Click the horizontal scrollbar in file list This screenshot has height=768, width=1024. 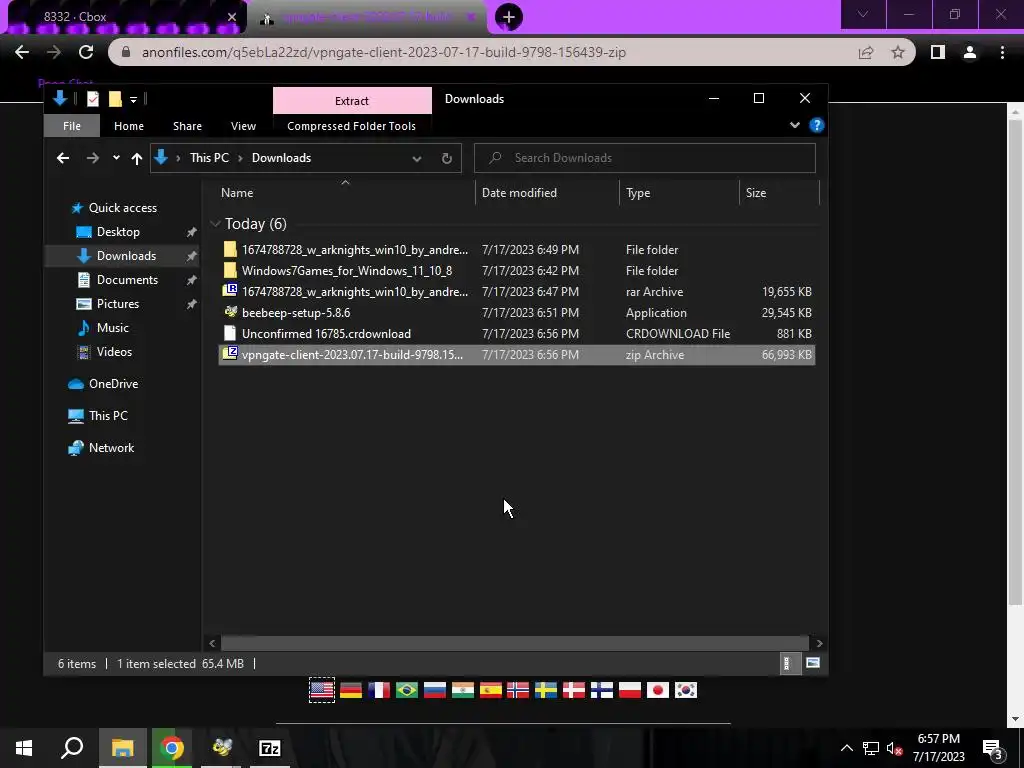515,643
